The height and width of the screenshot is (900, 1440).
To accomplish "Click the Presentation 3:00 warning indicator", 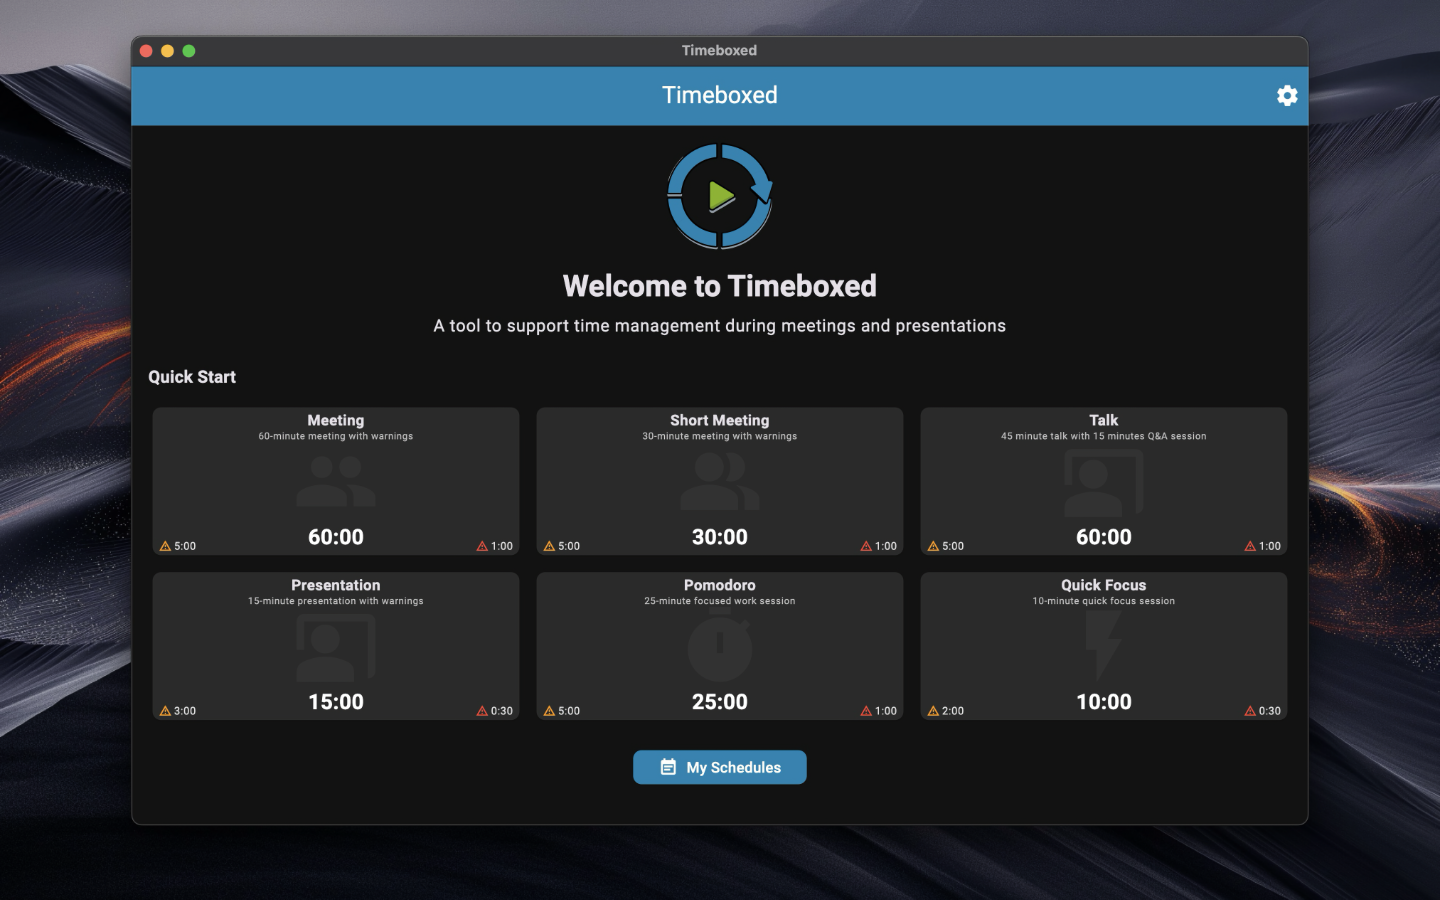I will tap(178, 711).
